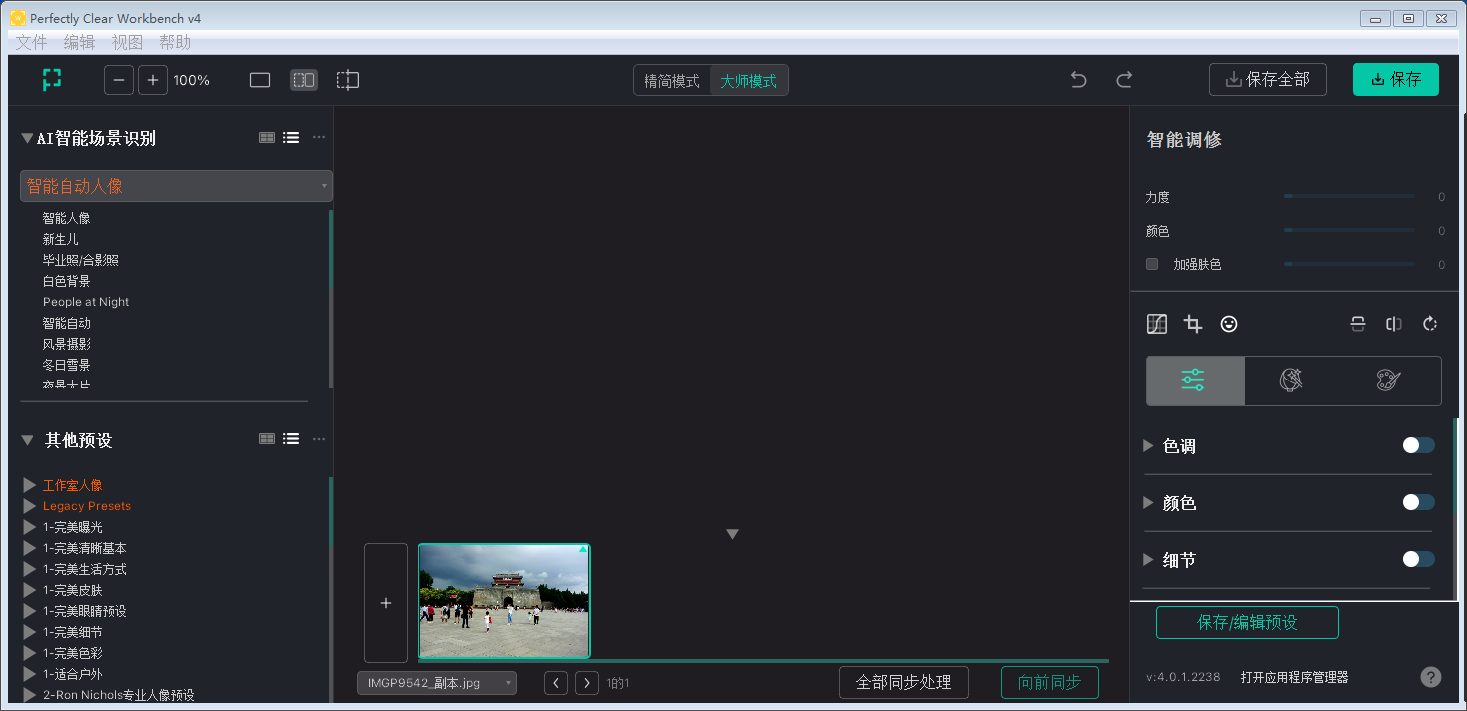The image size is (1467, 711).
Task: Open the color palette finishing tab
Action: point(1388,381)
